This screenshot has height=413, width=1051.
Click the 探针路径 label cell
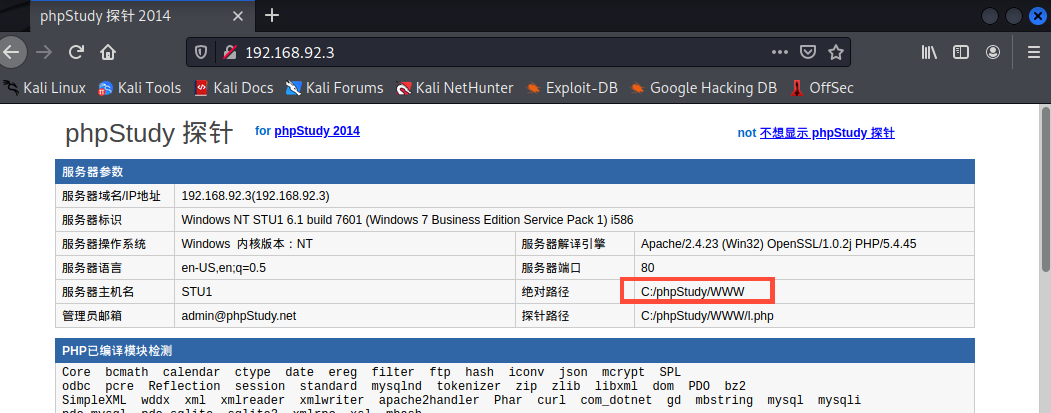pyautogui.click(x=575, y=315)
